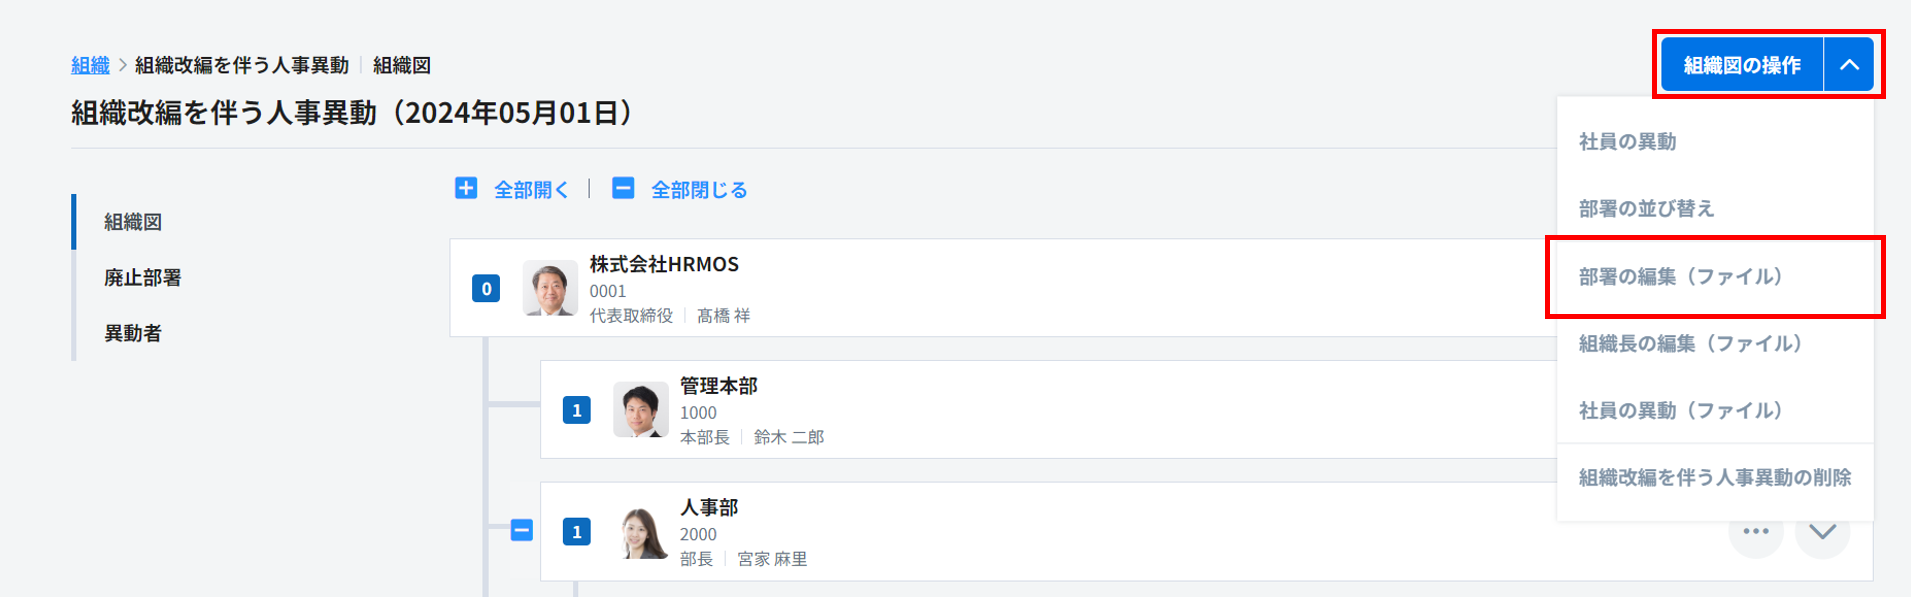Open the three-dots menu on the 人事部 row
This screenshot has height=597, width=1911.
[1755, 531]
